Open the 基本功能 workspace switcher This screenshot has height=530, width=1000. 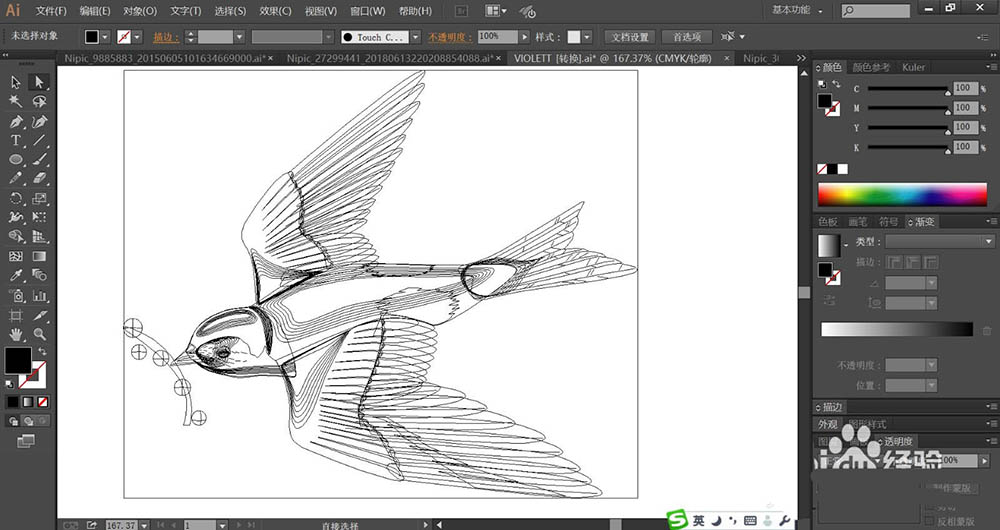click(x=797, y=10)
